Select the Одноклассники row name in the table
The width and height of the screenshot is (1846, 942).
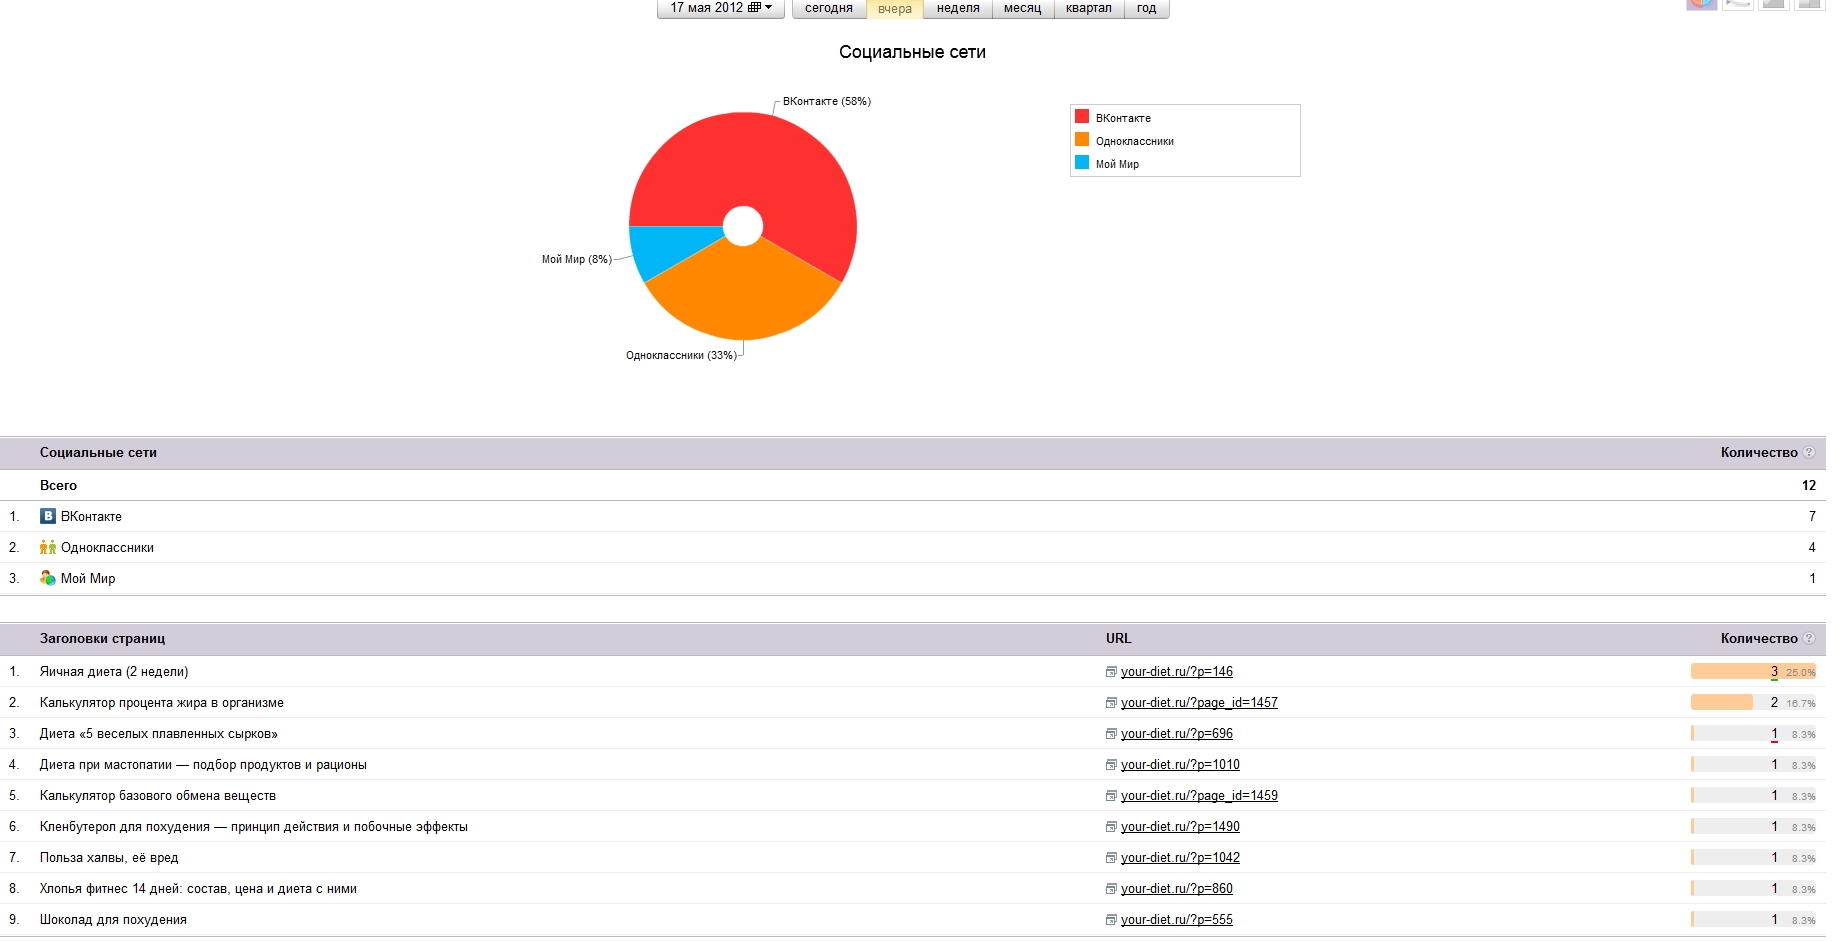tap(107, 548)
